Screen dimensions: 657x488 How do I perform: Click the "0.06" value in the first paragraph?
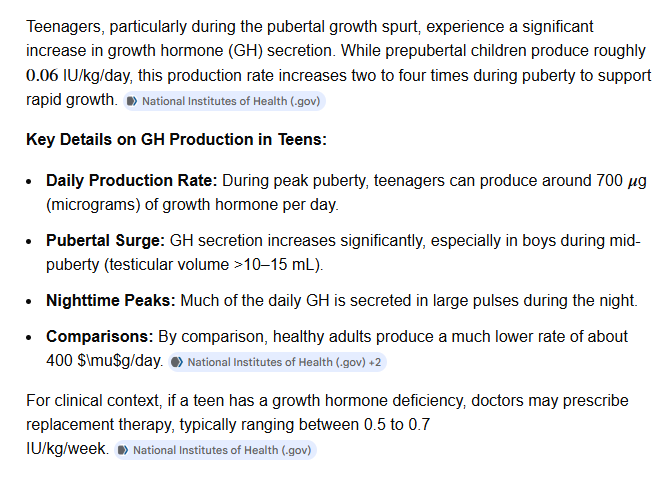point(42,76)
